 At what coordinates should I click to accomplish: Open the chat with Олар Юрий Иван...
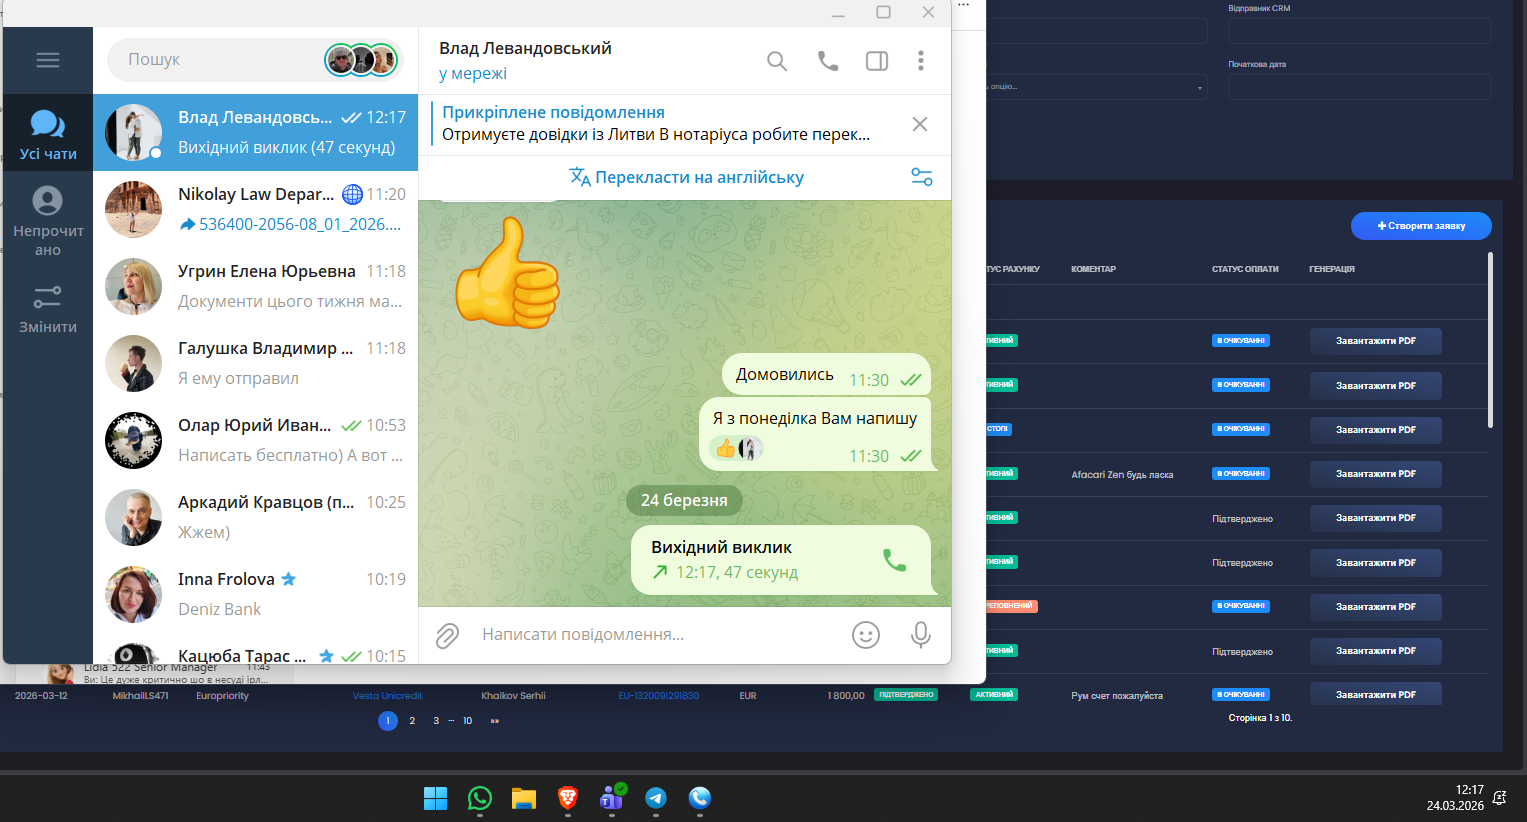point(255,440)
